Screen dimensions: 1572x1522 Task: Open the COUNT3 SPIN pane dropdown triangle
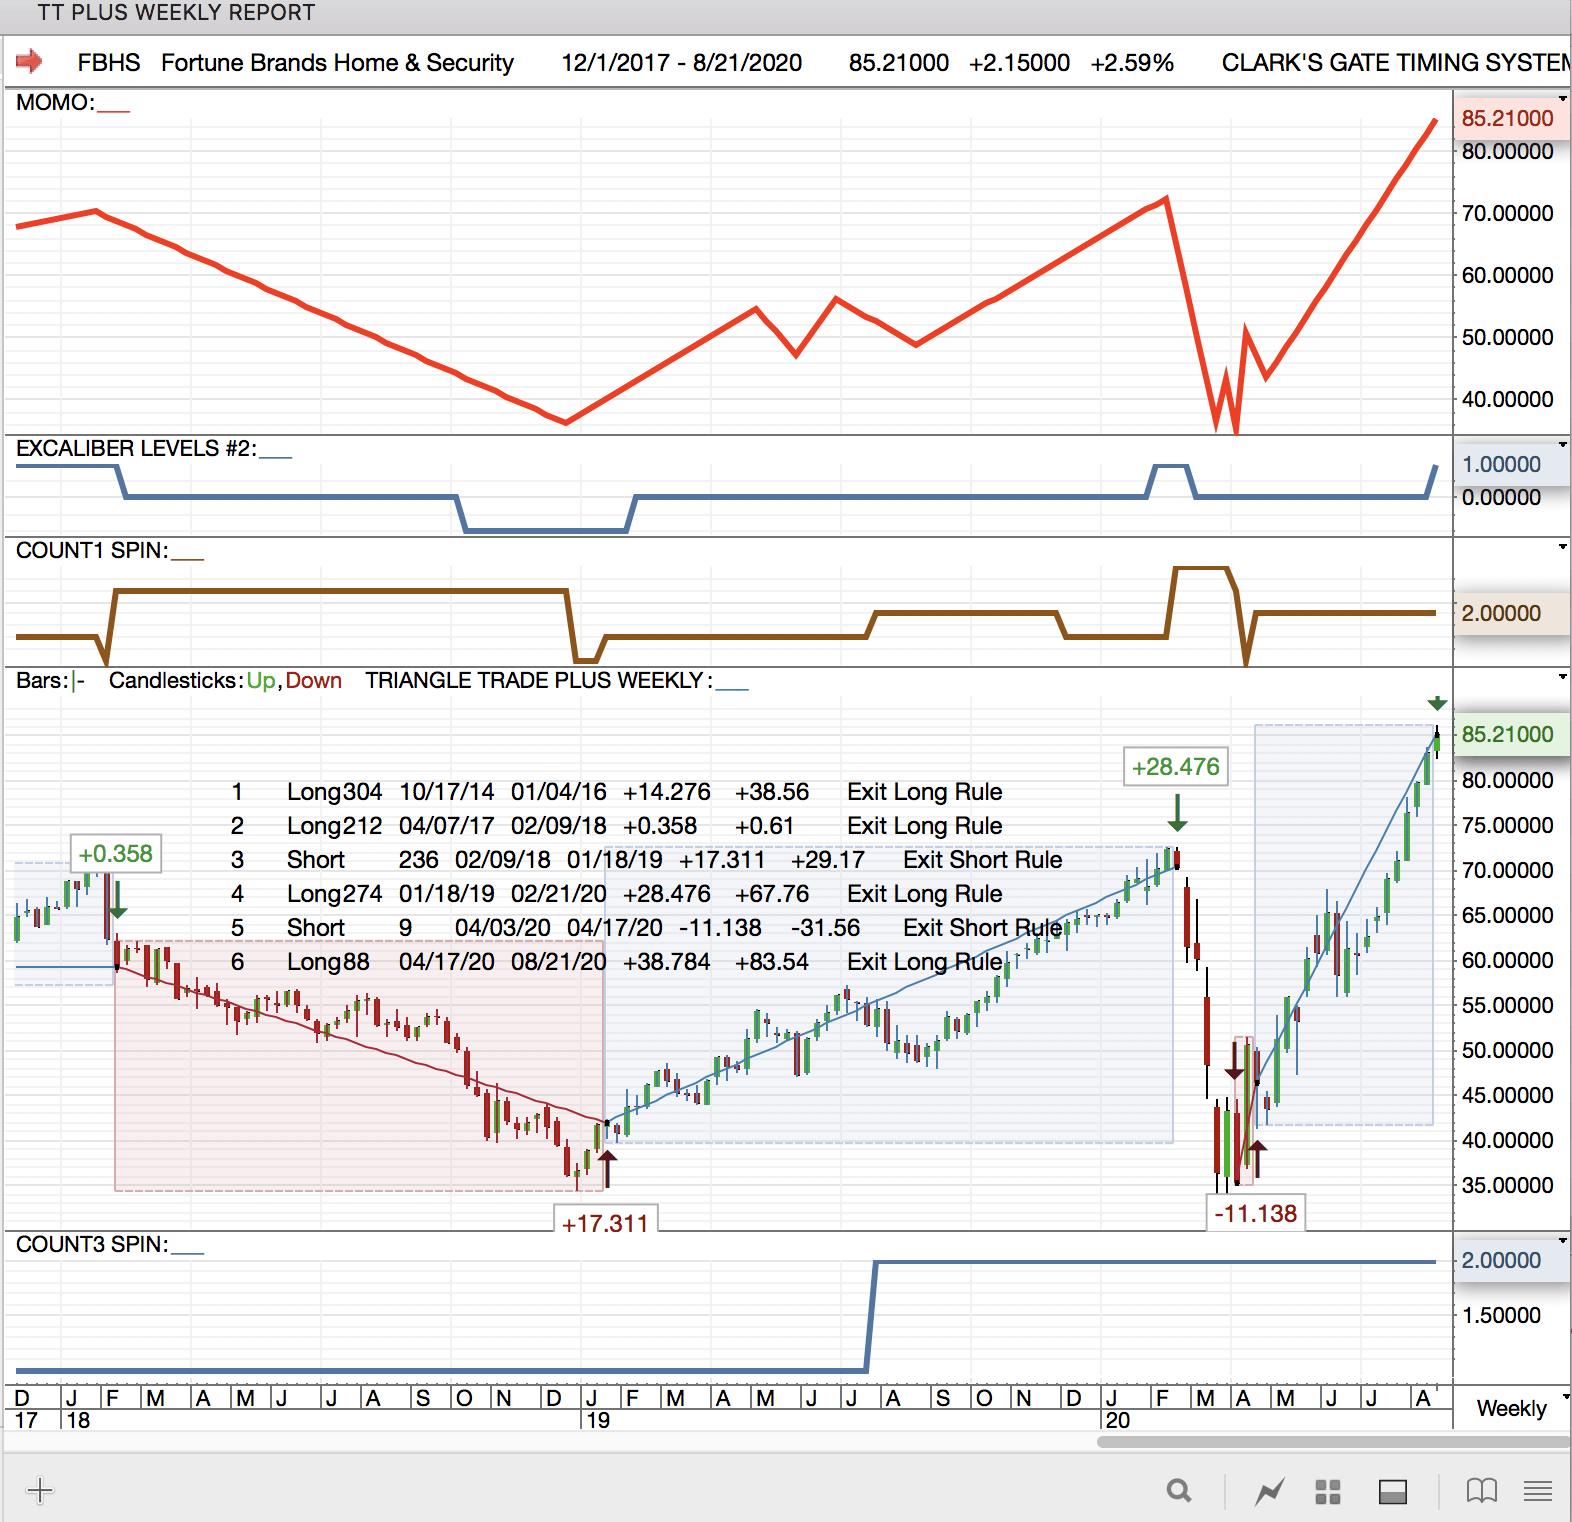point(1562,1241)
